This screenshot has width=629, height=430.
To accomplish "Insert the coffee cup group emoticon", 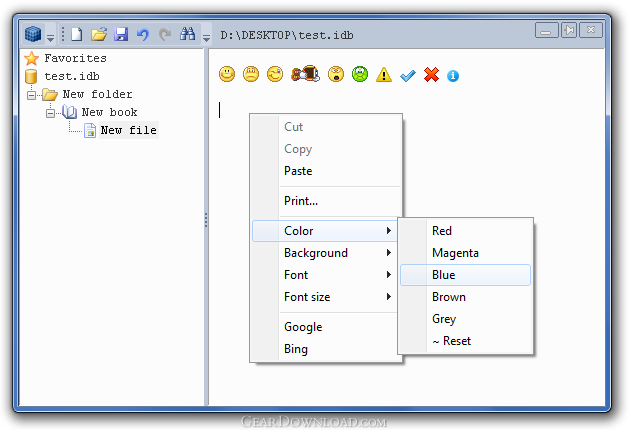I will pos(306,74).
